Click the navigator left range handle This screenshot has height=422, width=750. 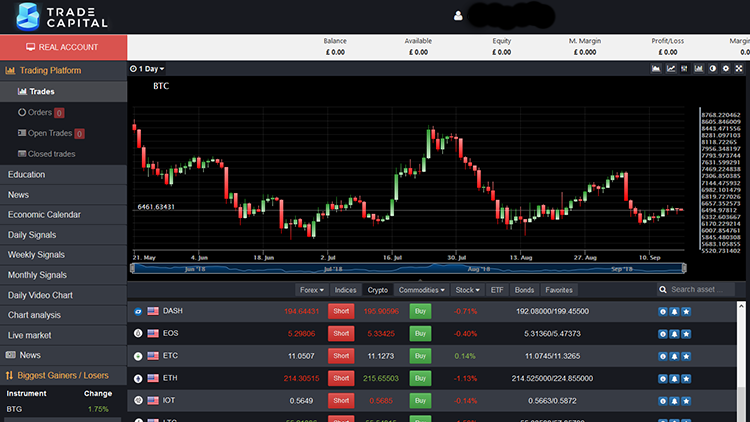[132, 268]
